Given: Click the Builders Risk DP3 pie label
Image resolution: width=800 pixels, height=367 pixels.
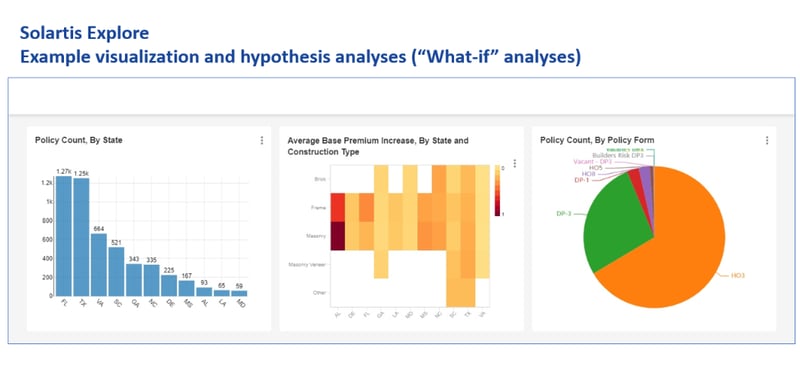Looking at the screenshot, I should (616, 155).
